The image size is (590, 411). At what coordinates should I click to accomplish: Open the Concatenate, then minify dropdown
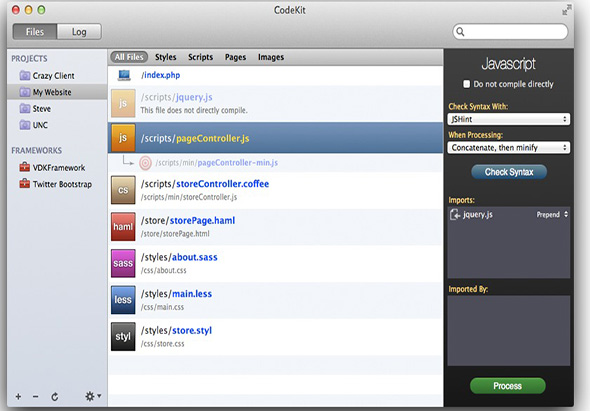509,148
